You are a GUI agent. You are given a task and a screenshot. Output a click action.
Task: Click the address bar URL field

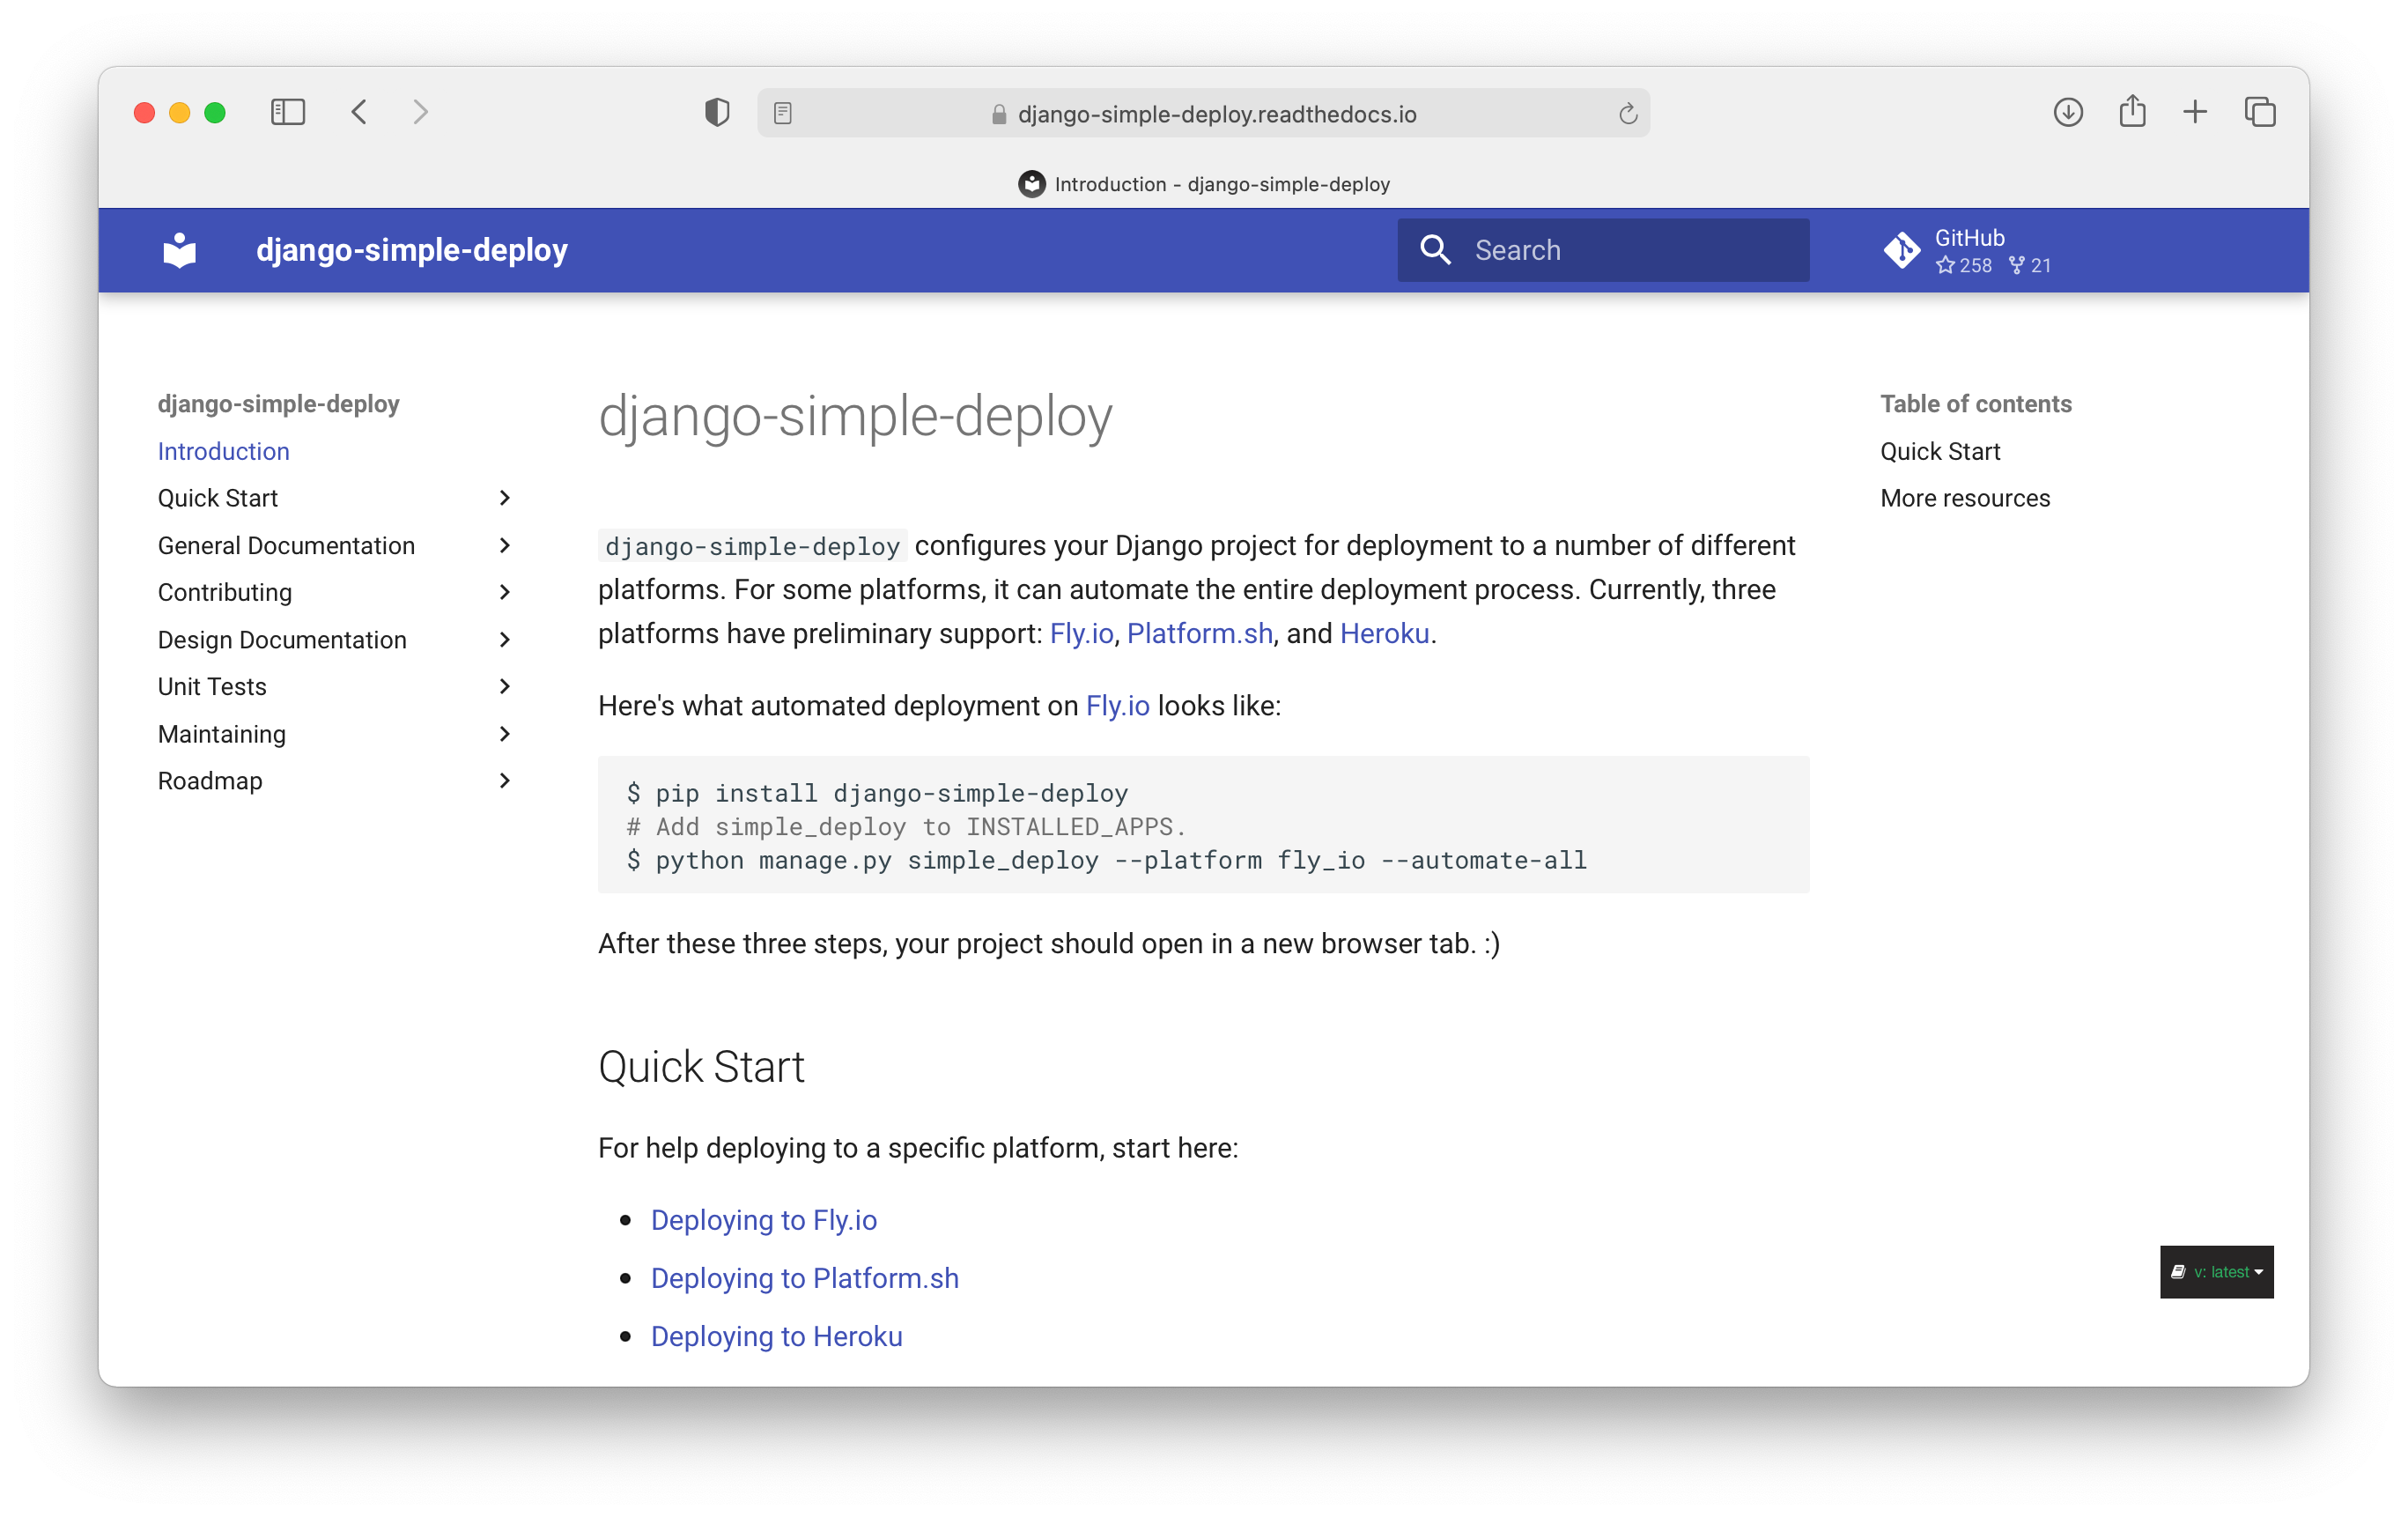(x=1203, y=113)
